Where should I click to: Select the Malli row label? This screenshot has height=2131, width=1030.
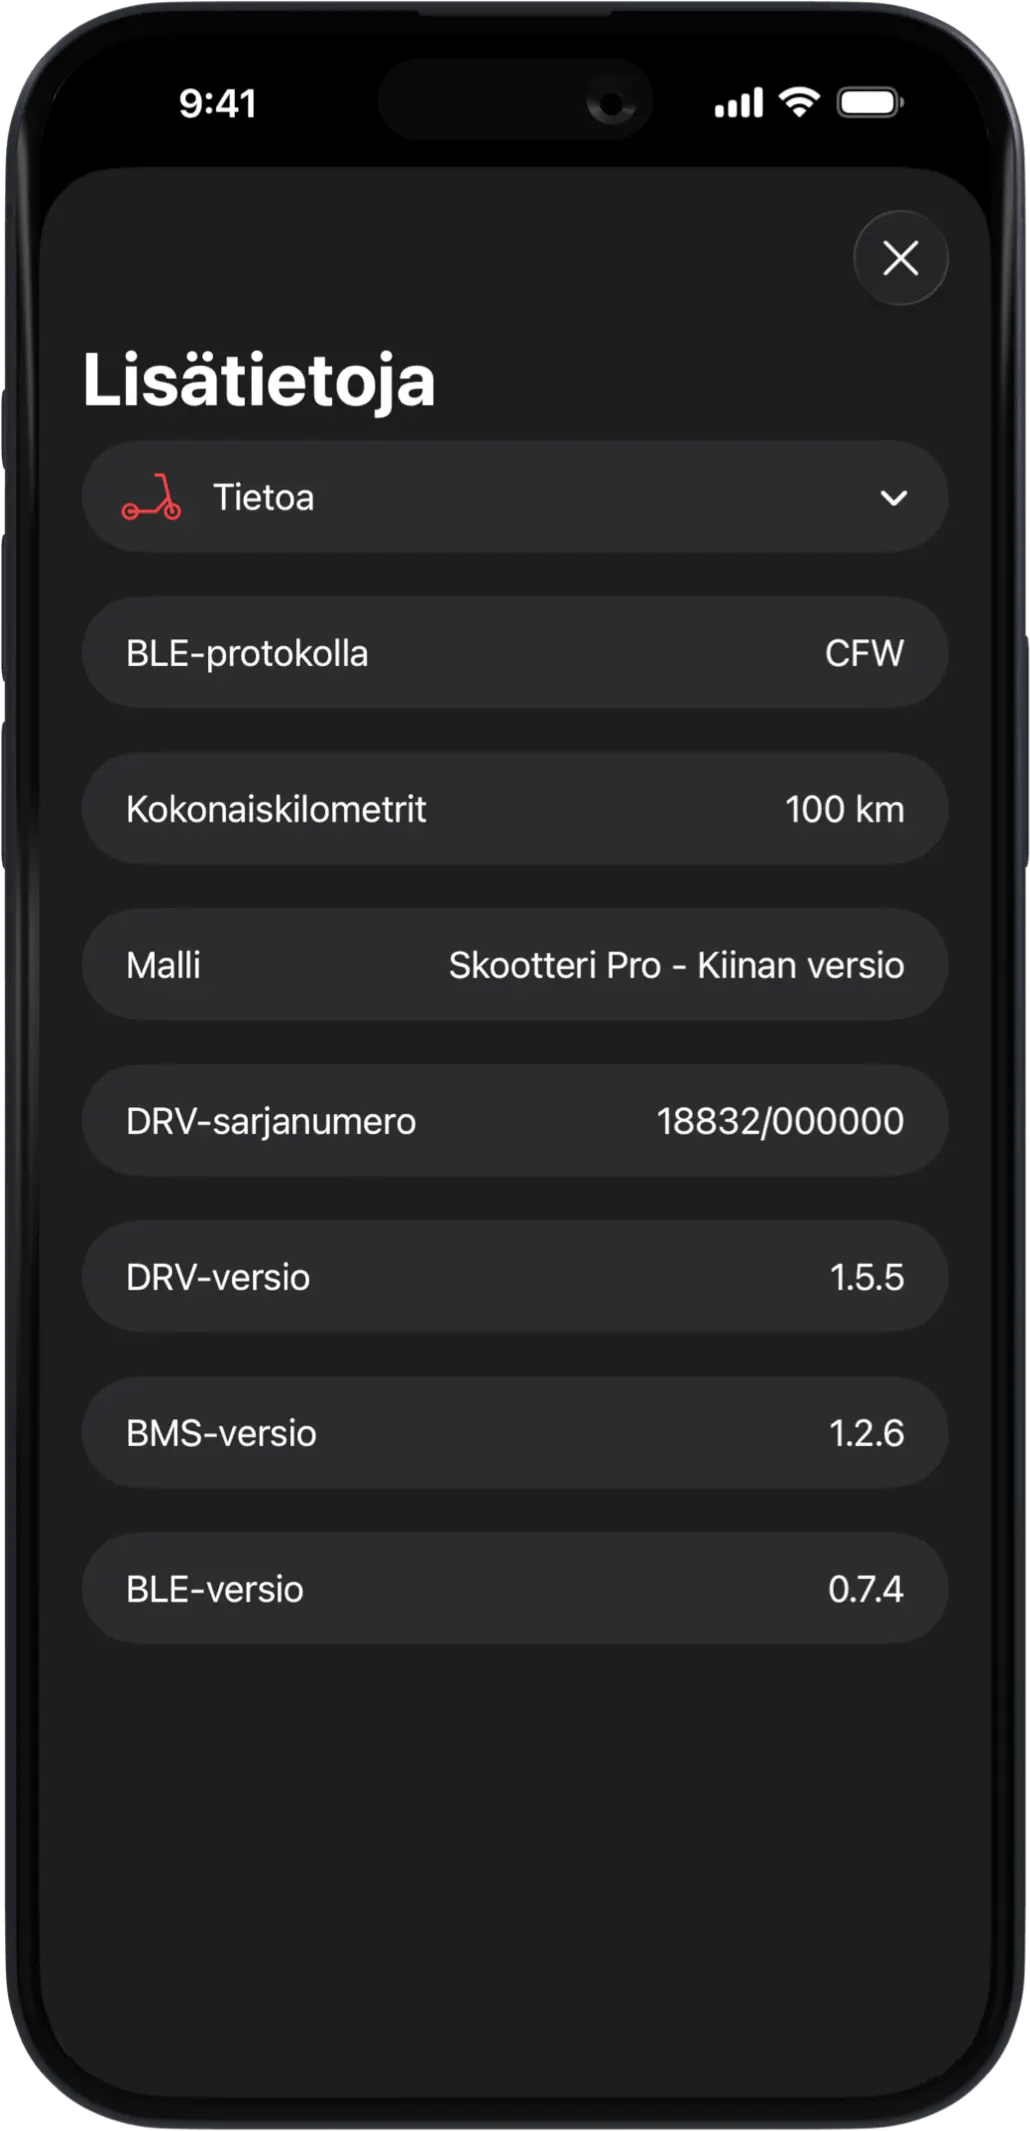[x=164, y=965]
